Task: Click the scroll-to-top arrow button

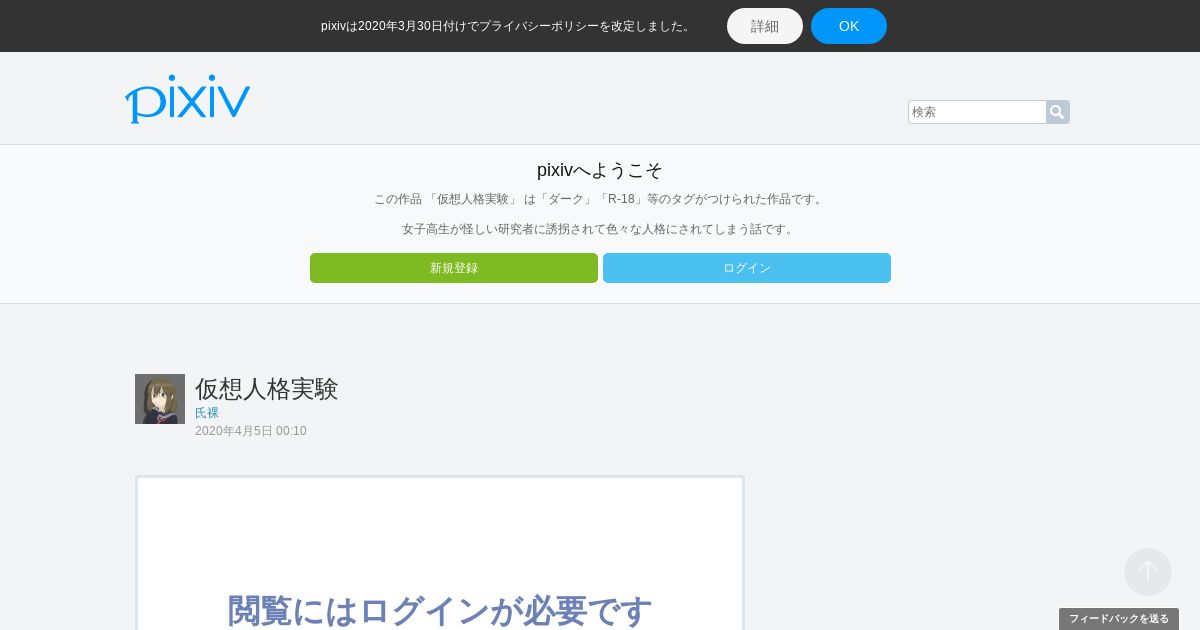Action: tap(1148, 572)
